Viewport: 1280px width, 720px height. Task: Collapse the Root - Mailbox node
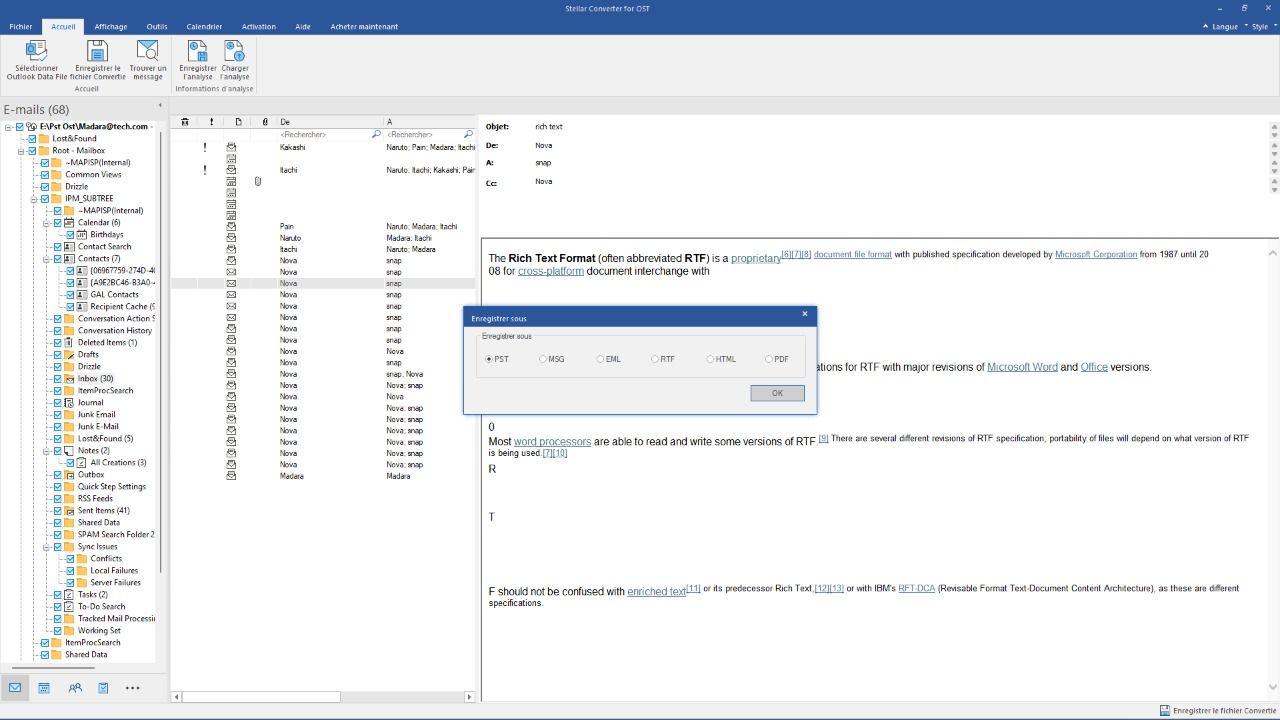point(21,151)
